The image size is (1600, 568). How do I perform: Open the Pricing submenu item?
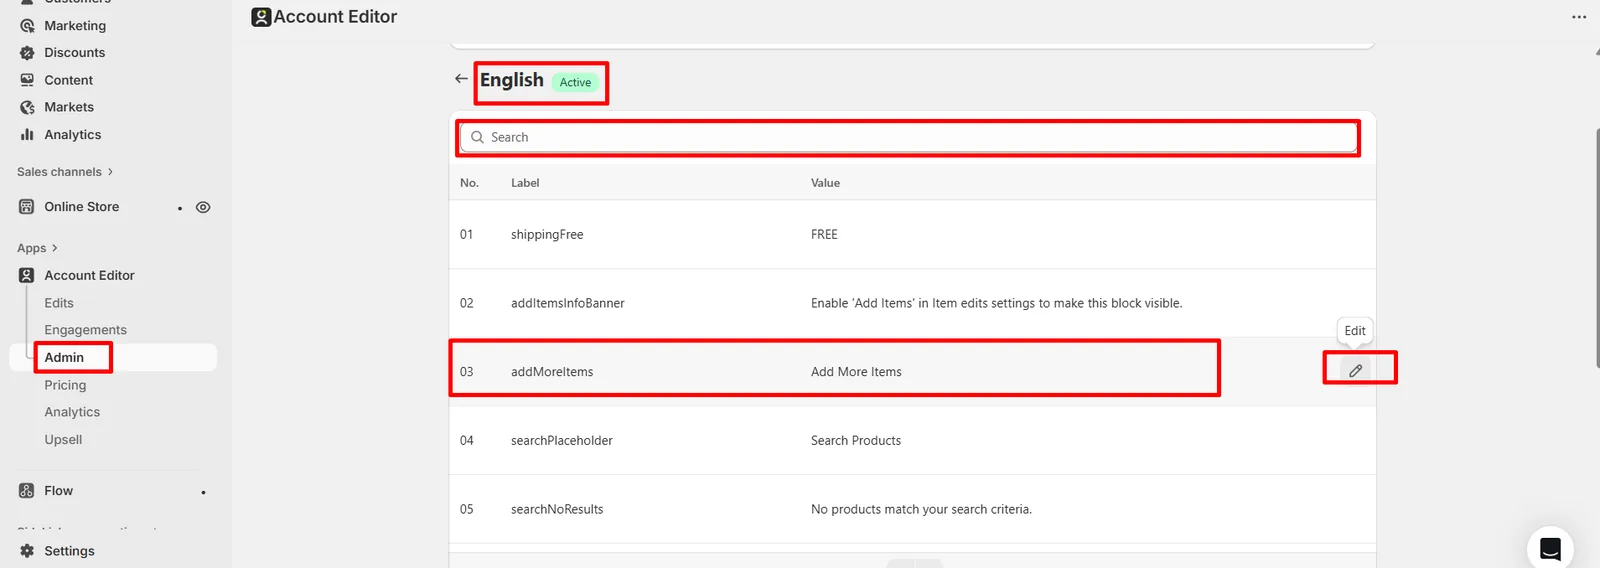coord(65,385)
